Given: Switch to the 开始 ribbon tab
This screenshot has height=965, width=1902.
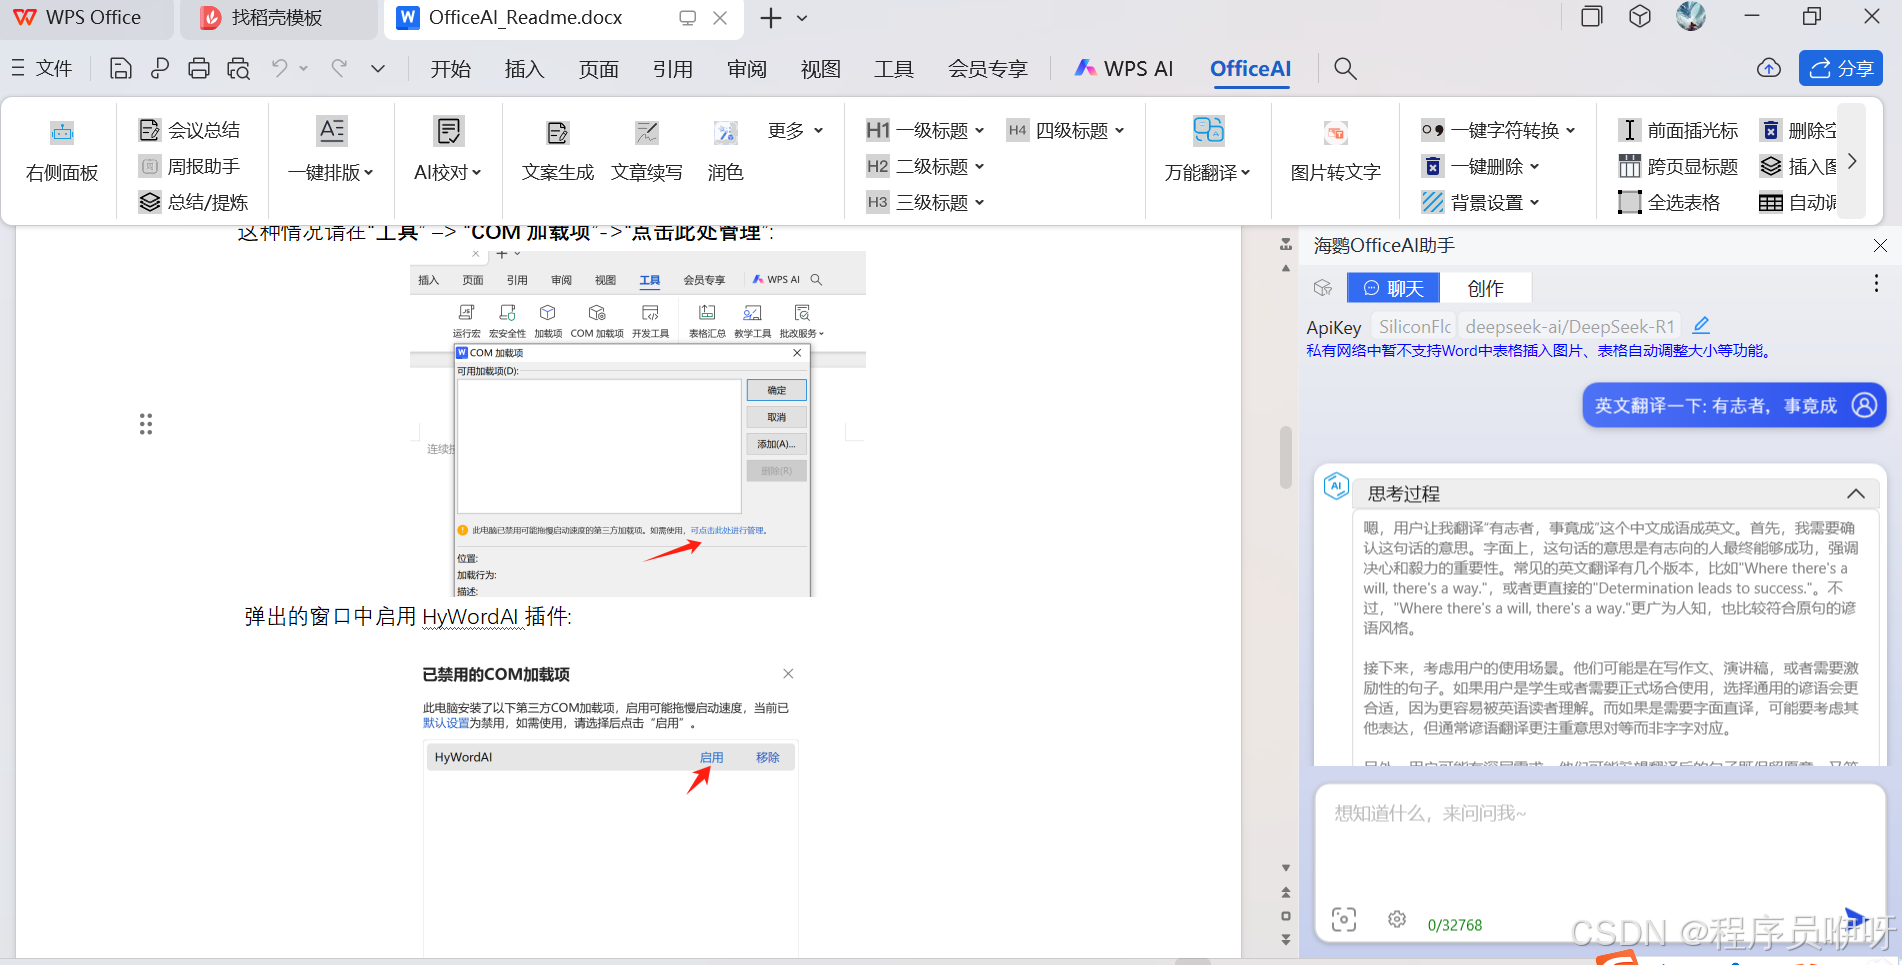Looking at the screenshot, I should (x=450, y=68).
